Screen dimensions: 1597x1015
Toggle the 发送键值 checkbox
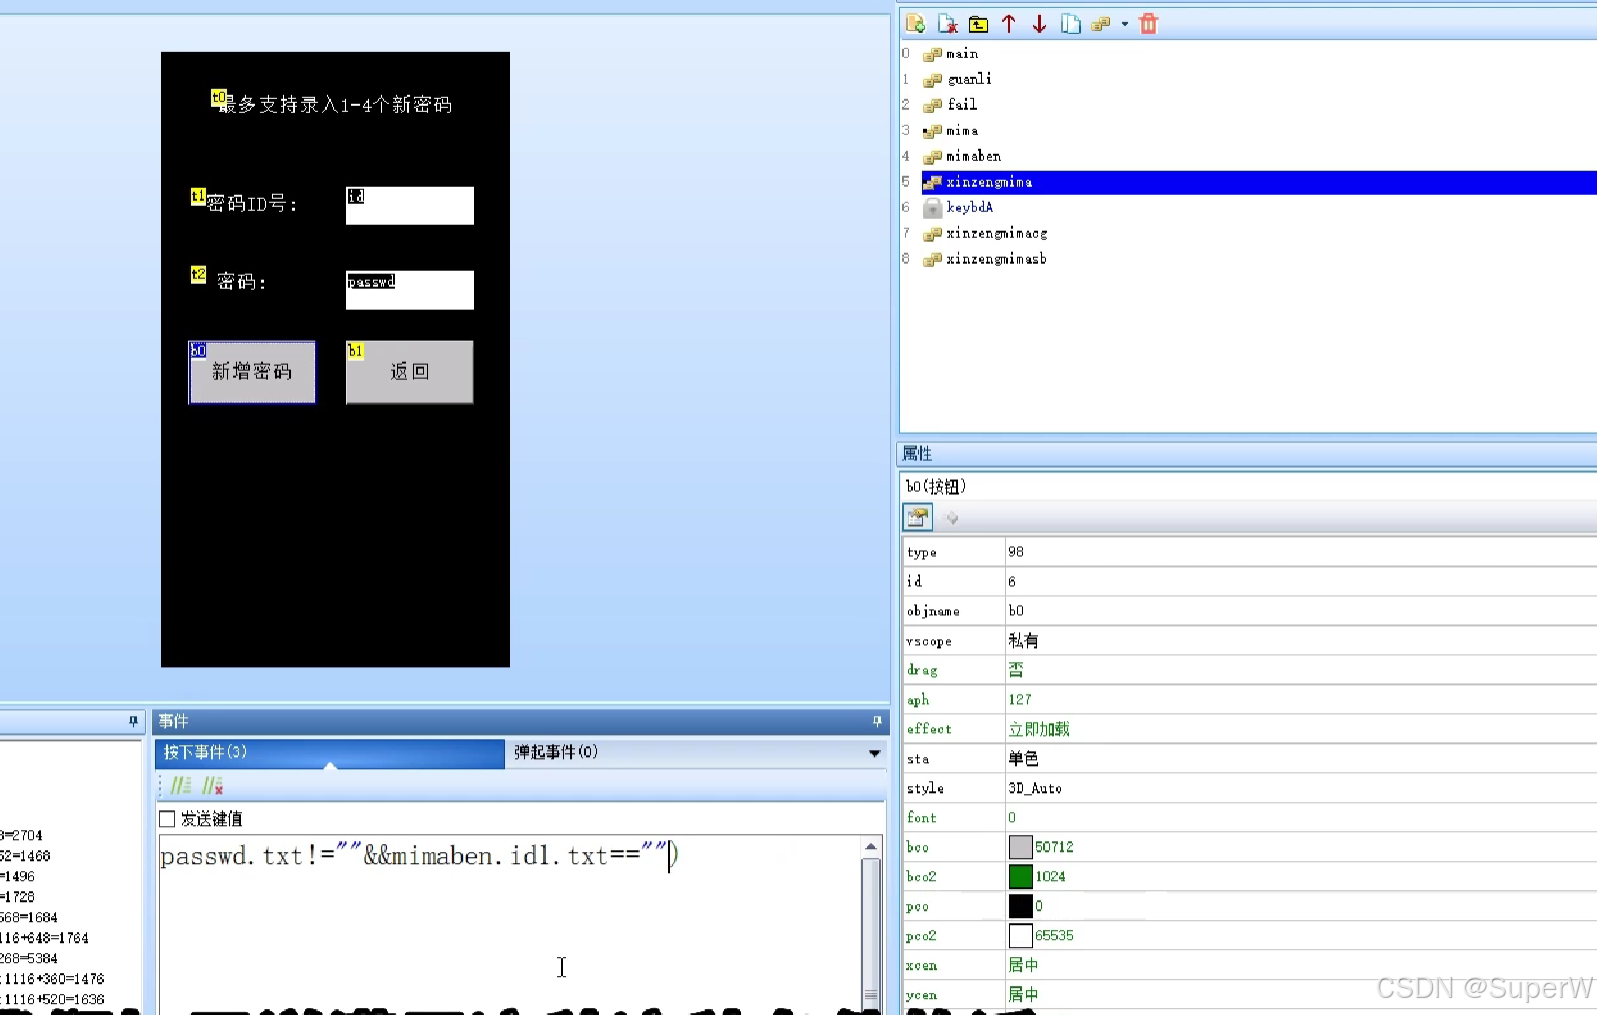coord(167,819)
